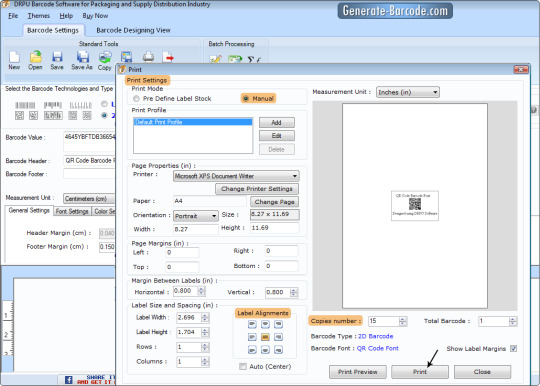Switch to Barcode Settings tab
The height and width of the screenshot is (386, 540).
point(53,30)
